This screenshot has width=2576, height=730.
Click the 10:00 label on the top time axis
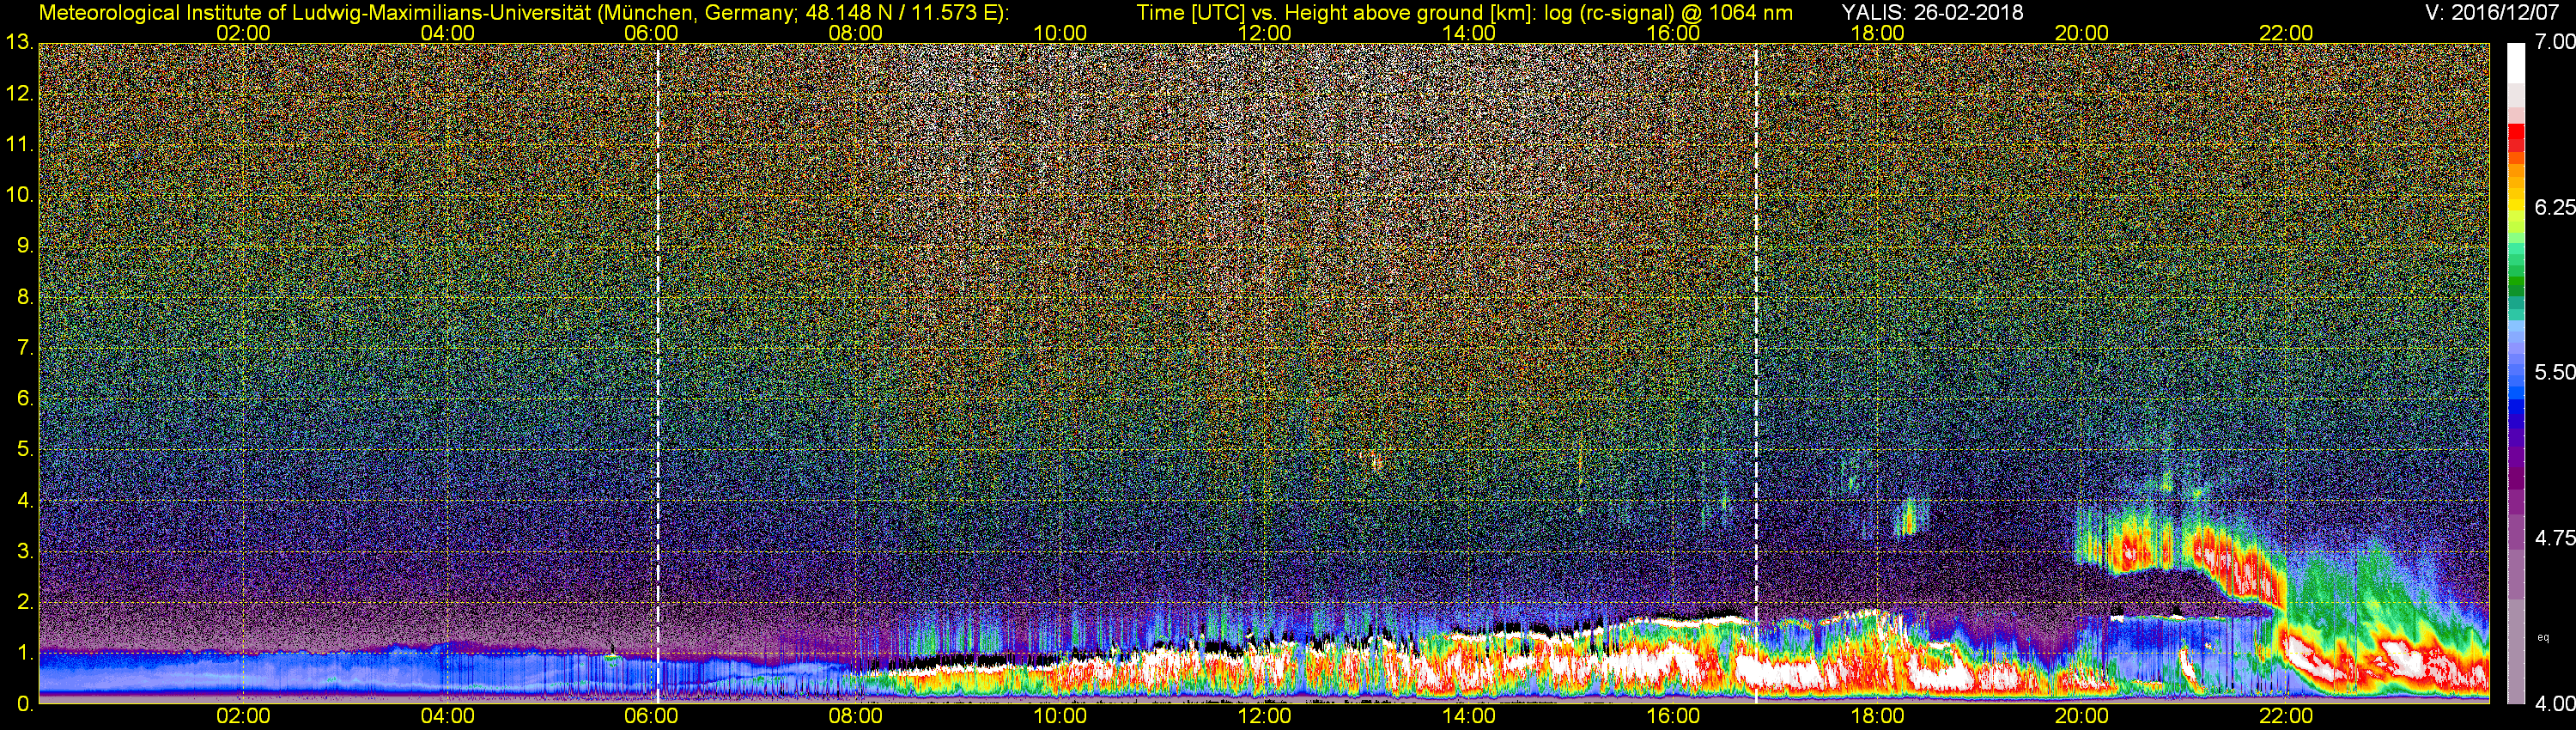pos(1060,33)
